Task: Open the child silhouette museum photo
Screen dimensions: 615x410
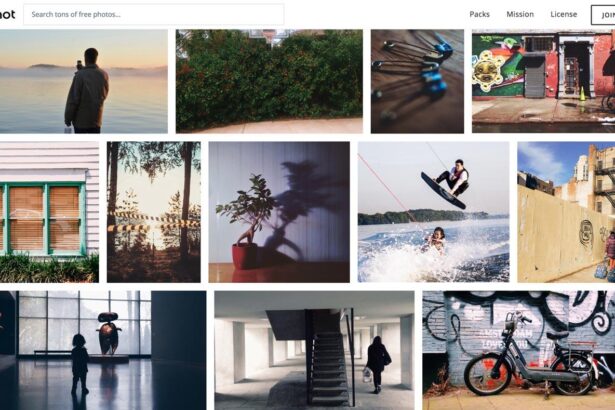Action: [103, 350]
